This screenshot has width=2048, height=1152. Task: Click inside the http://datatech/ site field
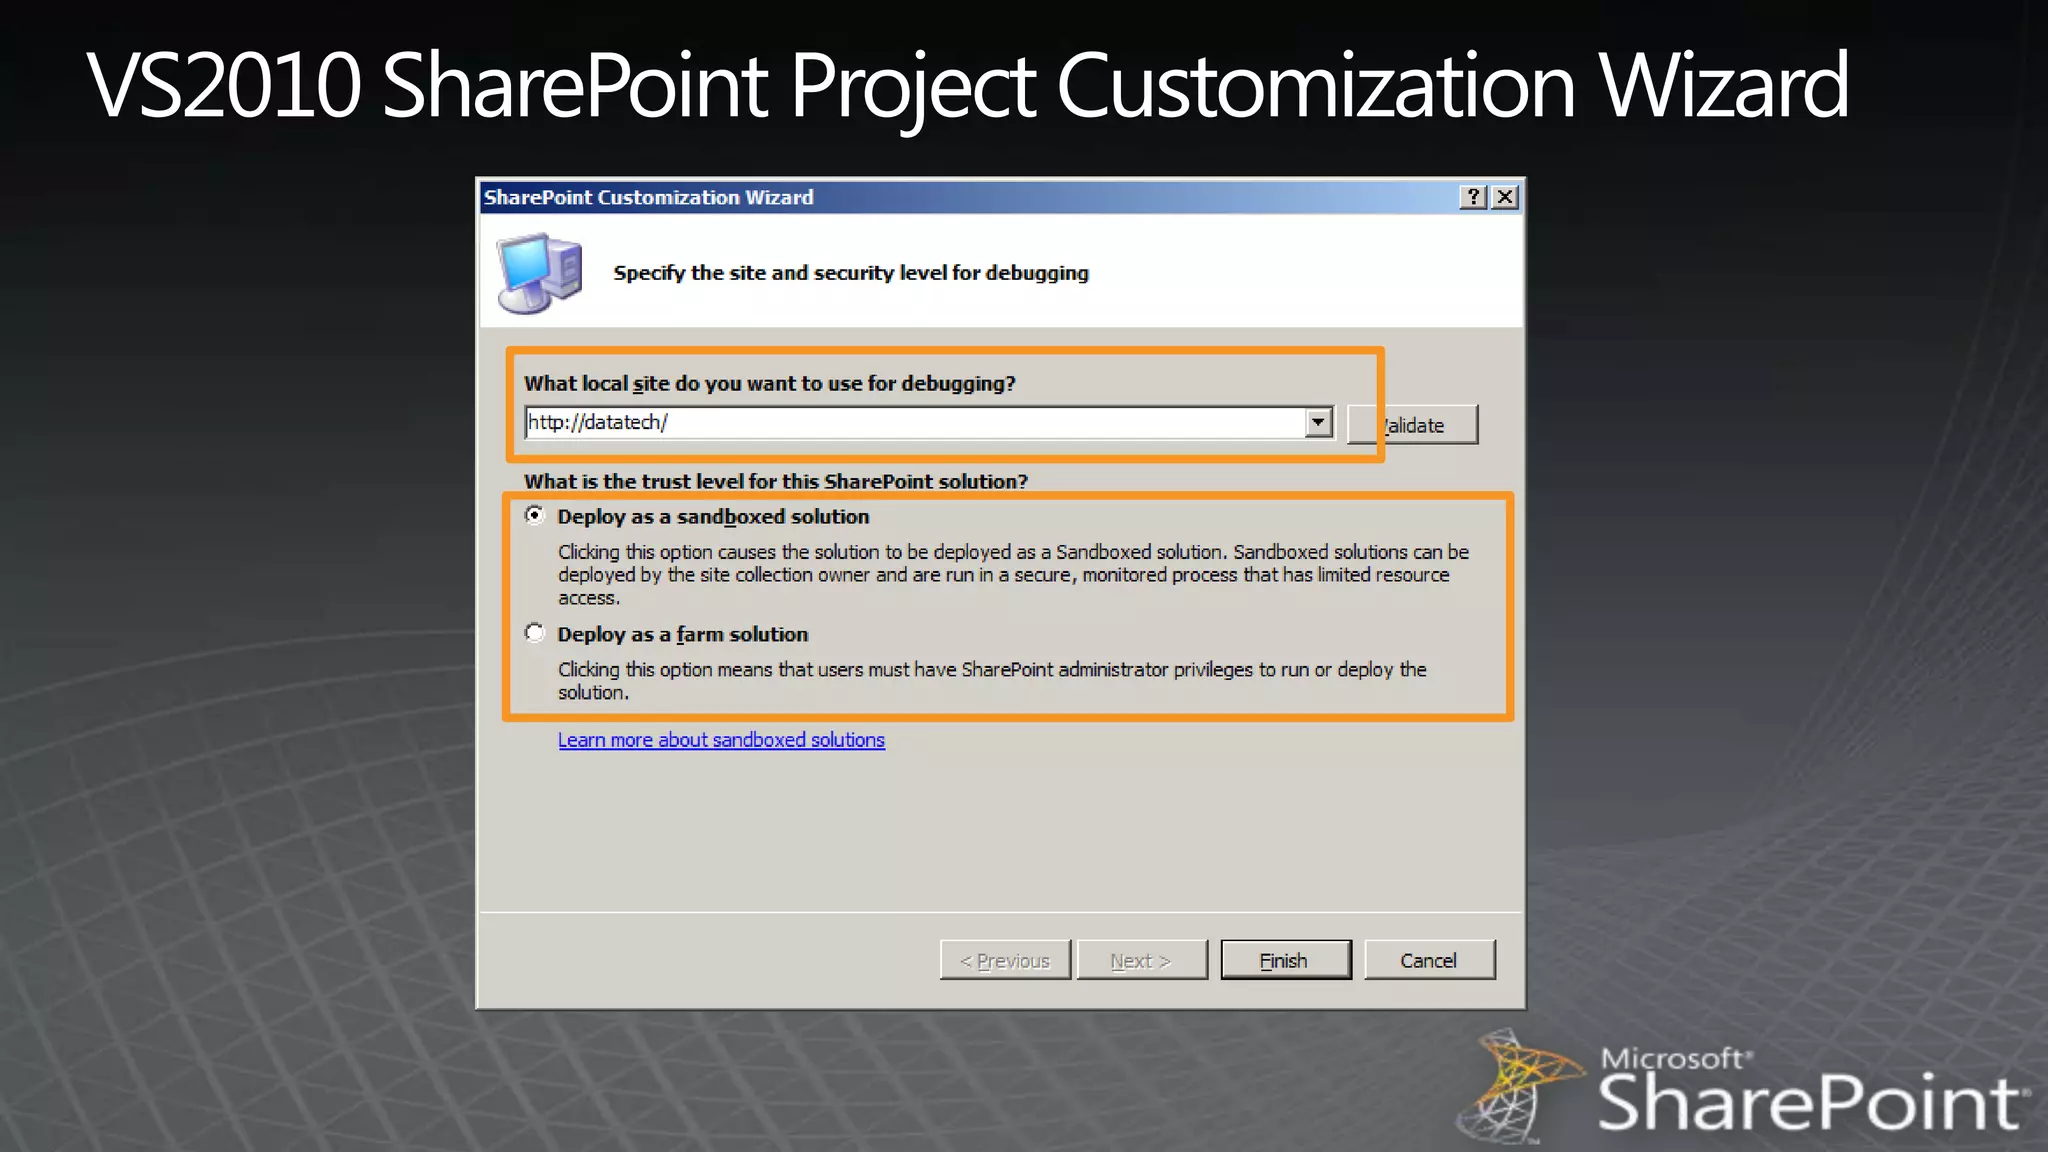pyautogui.click(x=900, y=422)
